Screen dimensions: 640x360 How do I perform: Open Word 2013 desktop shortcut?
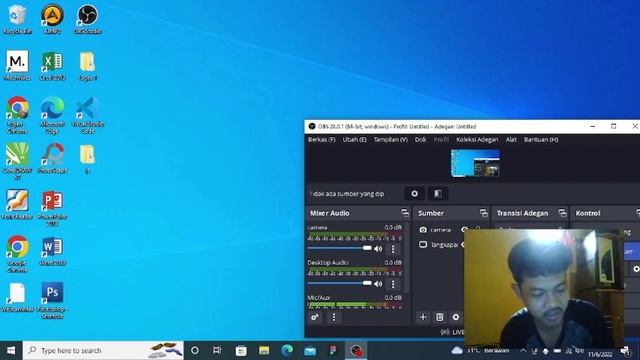52,251
